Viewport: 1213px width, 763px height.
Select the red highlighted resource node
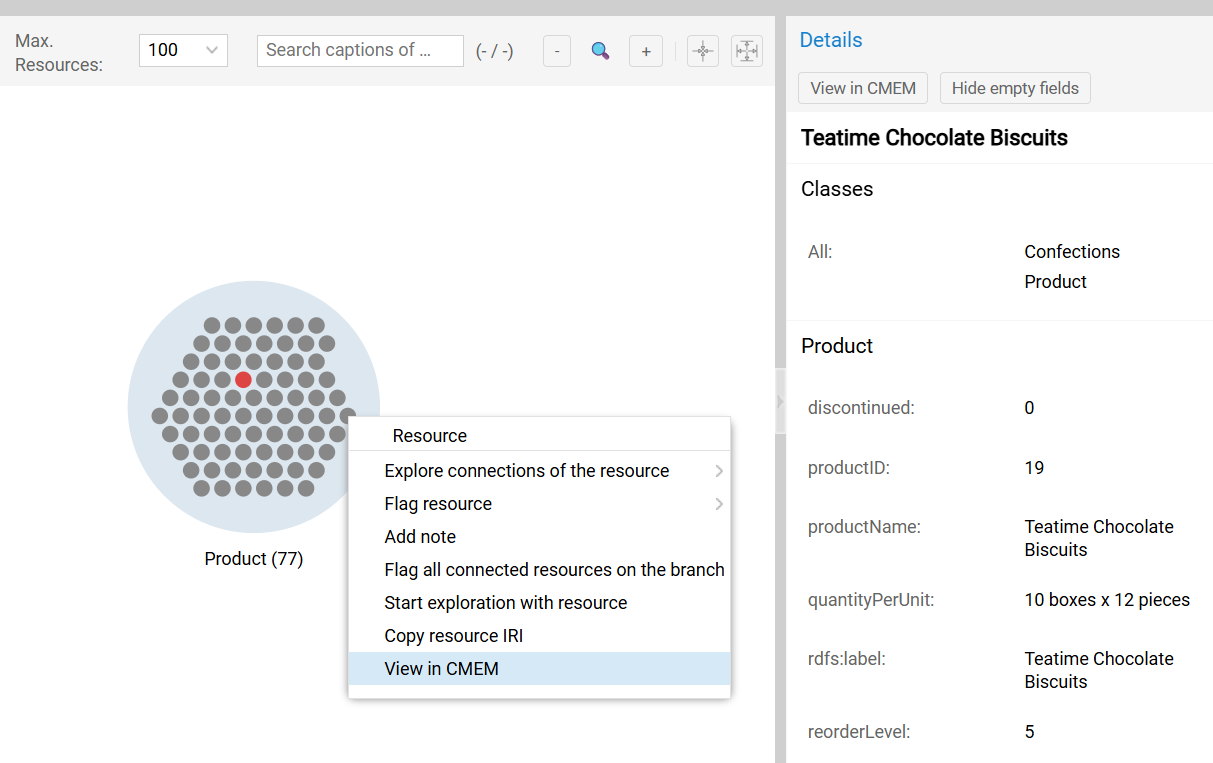243,379
